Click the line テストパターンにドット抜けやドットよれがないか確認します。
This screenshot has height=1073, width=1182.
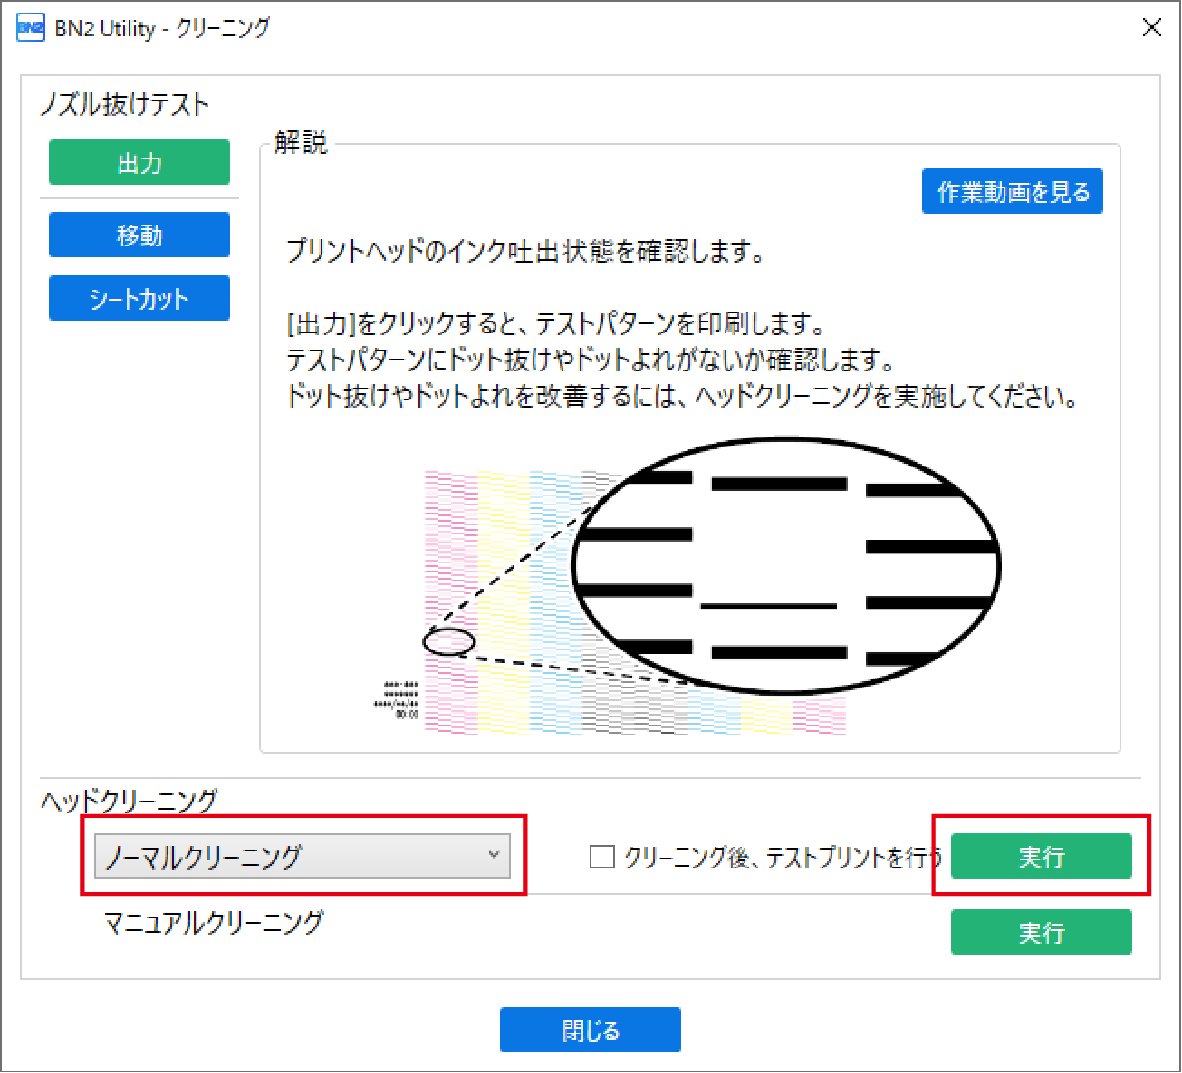pyautogui.click(x=590, y=360)
